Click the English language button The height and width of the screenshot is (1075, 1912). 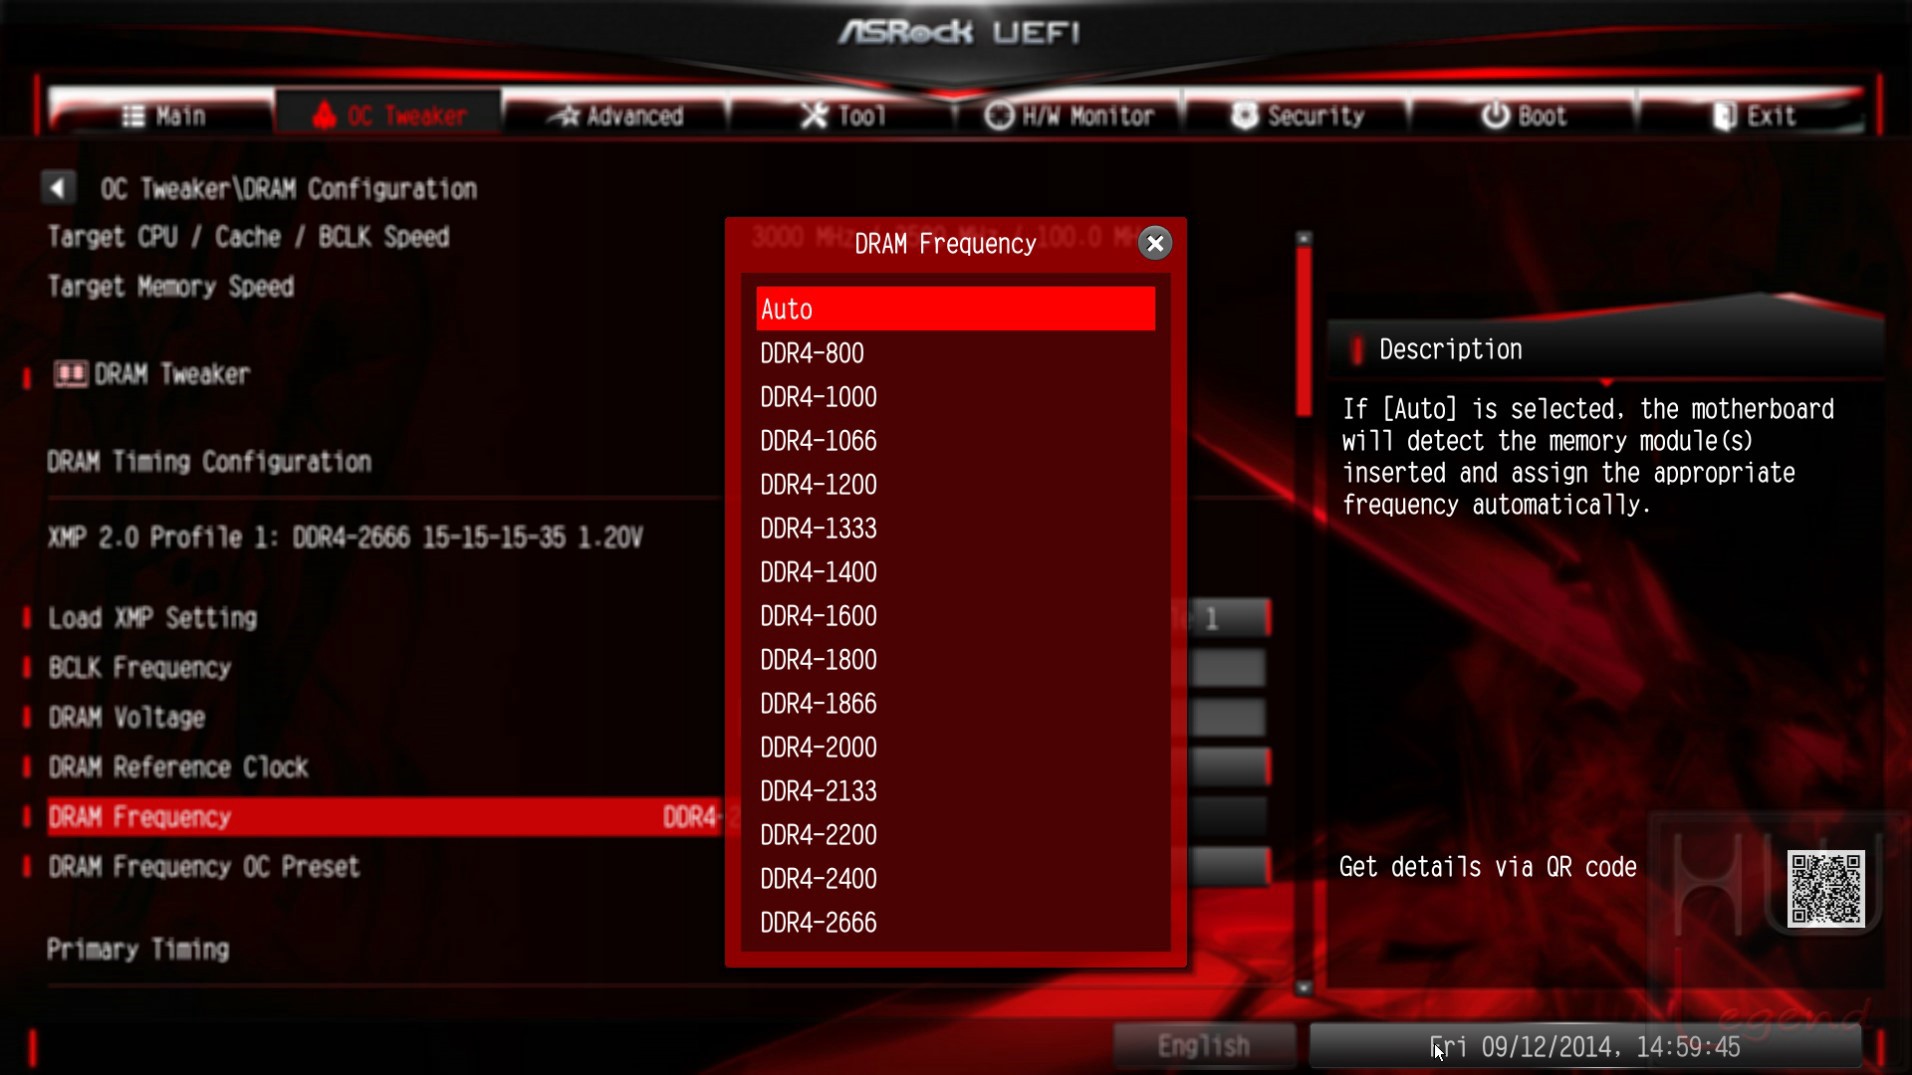click(x=1204, y=1046)
